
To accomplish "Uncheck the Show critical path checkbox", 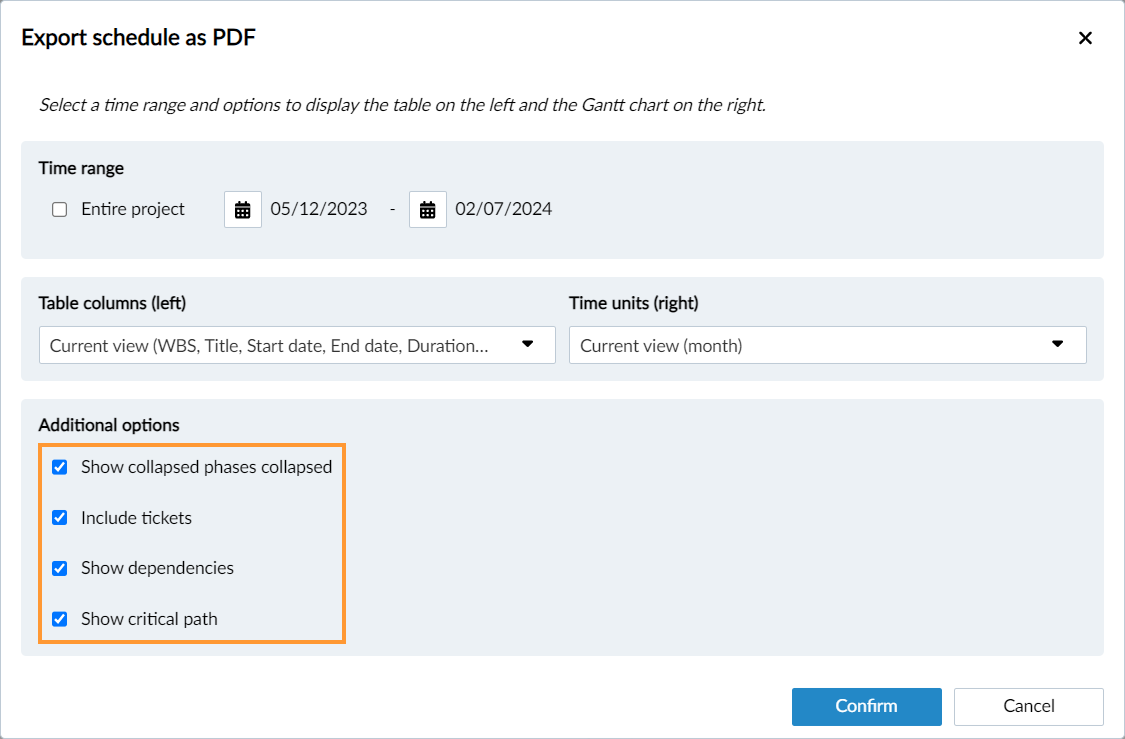I will [60, 619].
